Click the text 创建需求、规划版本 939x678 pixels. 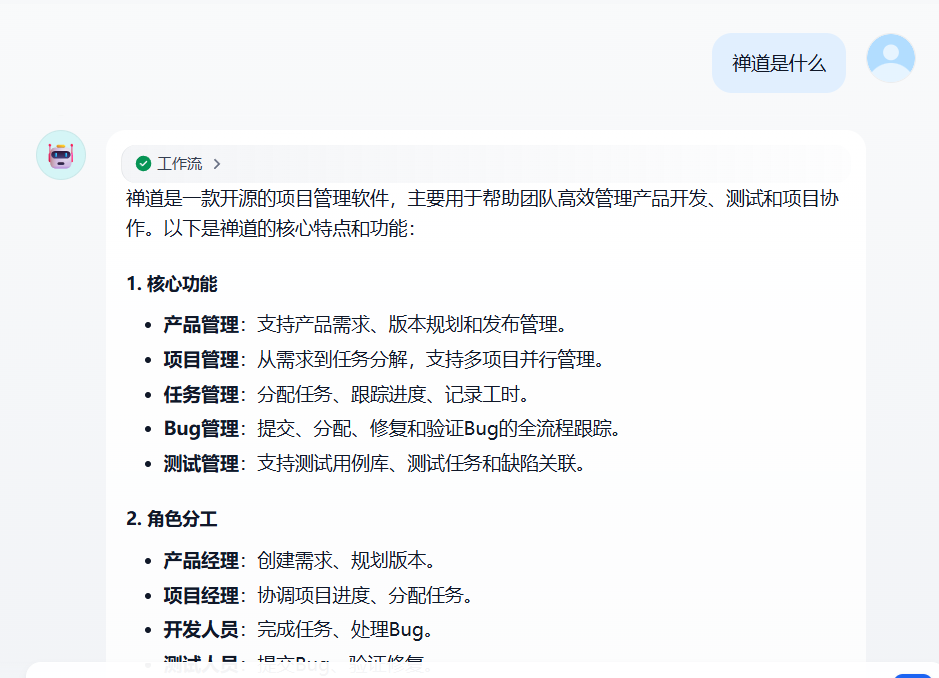coord(346,561)
